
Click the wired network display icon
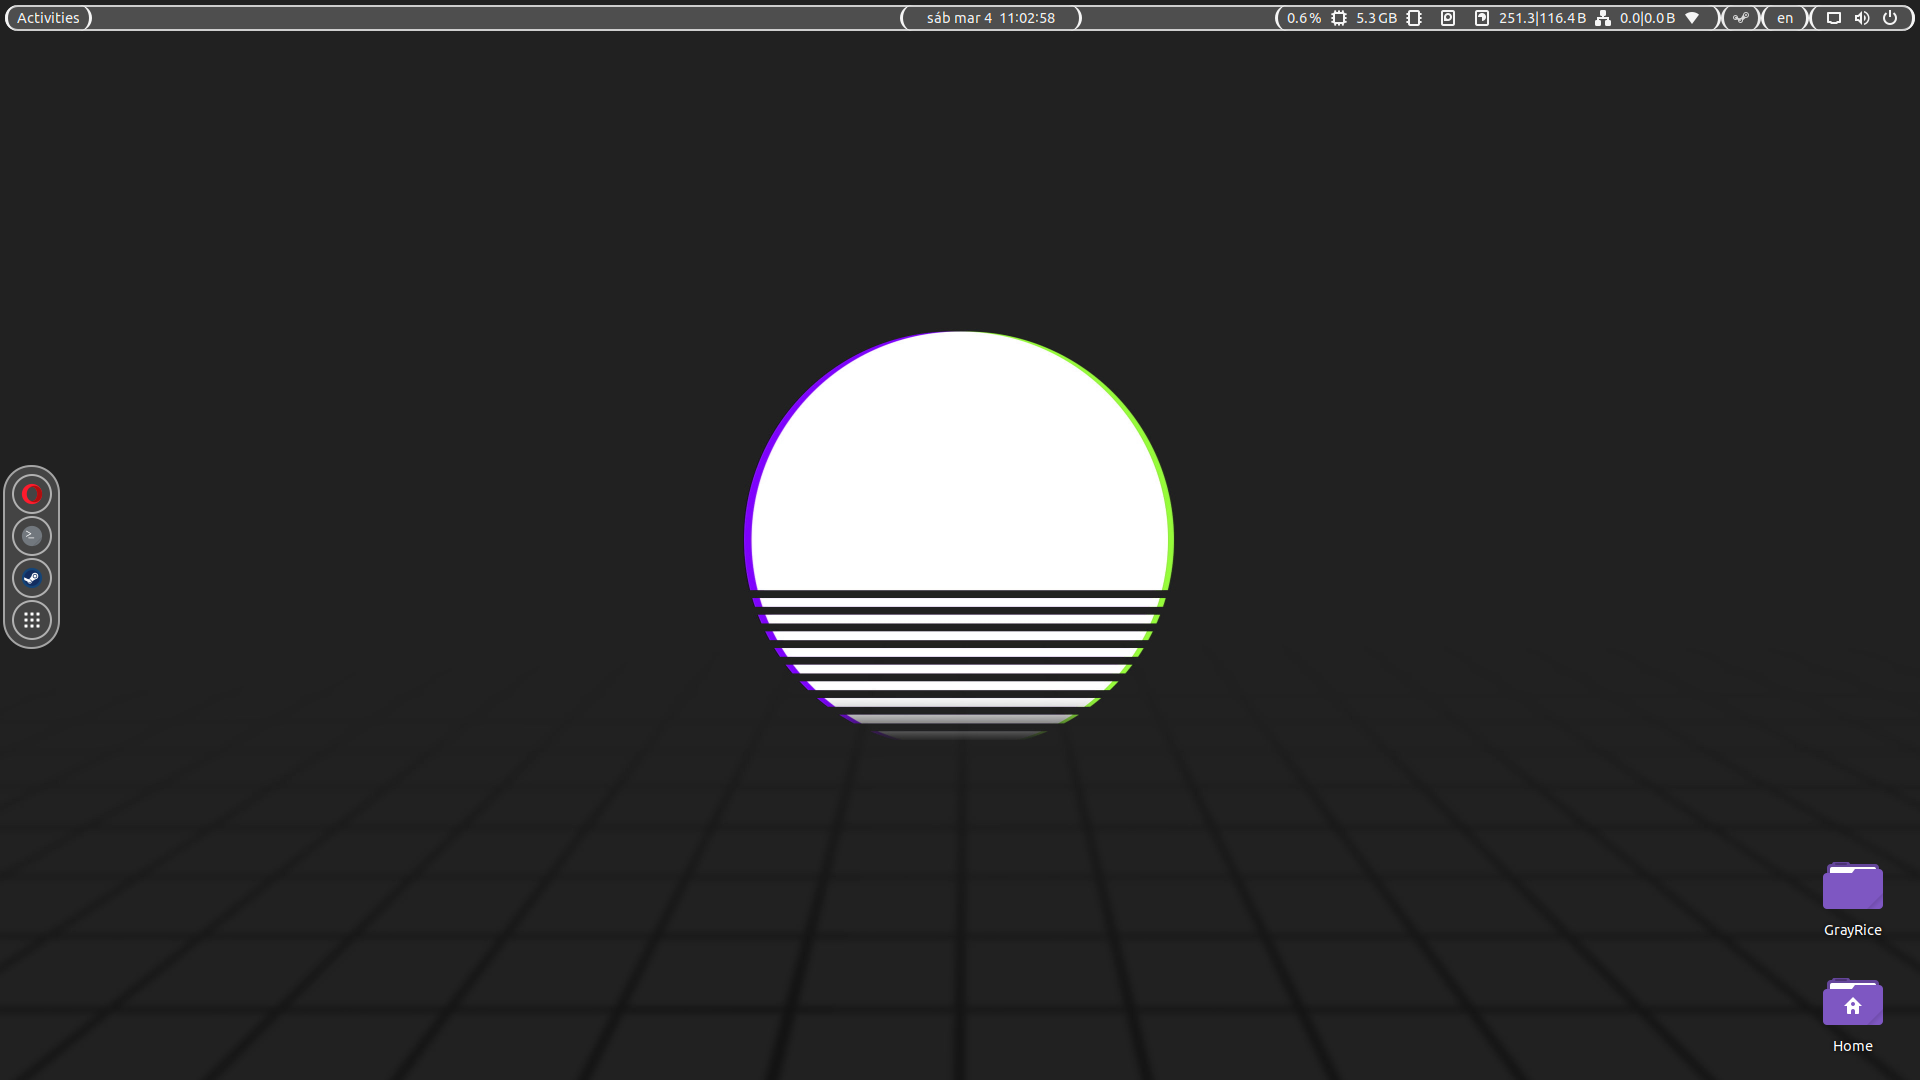coord(1834,18)
